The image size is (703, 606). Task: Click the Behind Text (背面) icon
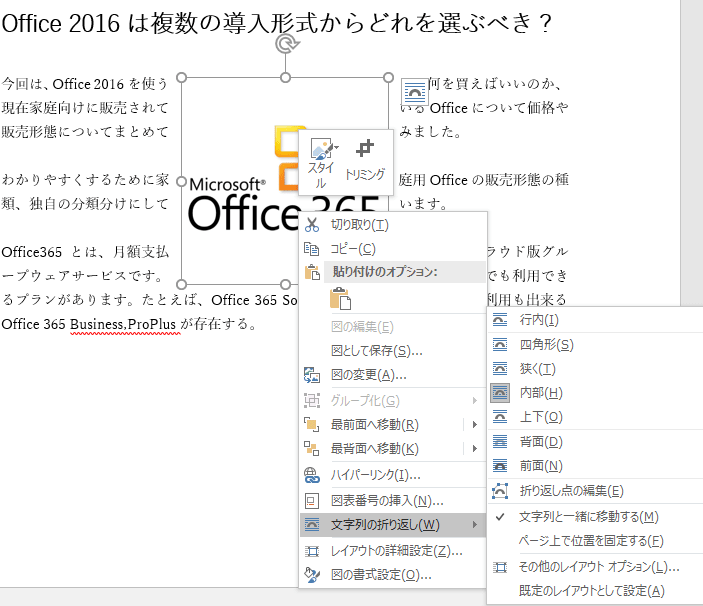pyautogui.click(x=500, y=442)
